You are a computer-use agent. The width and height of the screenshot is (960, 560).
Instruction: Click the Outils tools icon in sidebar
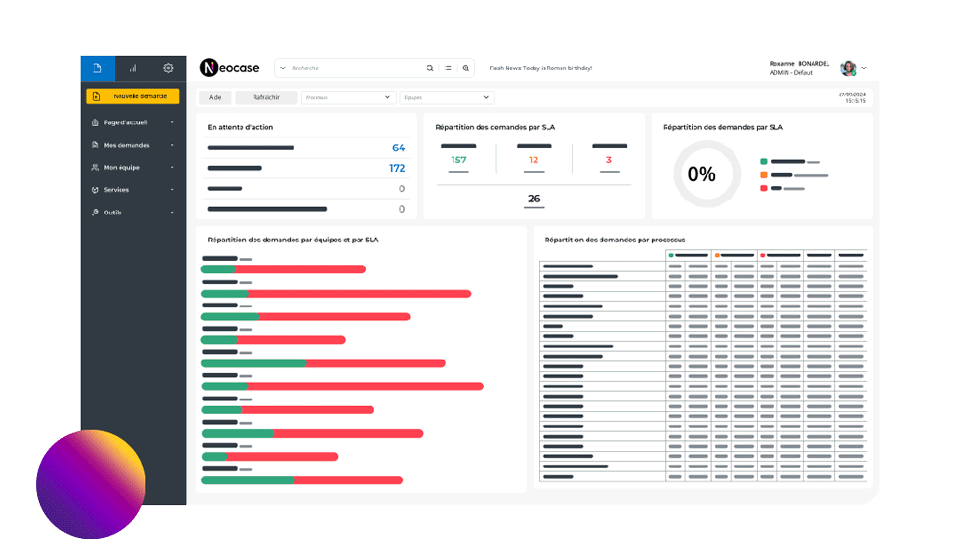point(95,212)
